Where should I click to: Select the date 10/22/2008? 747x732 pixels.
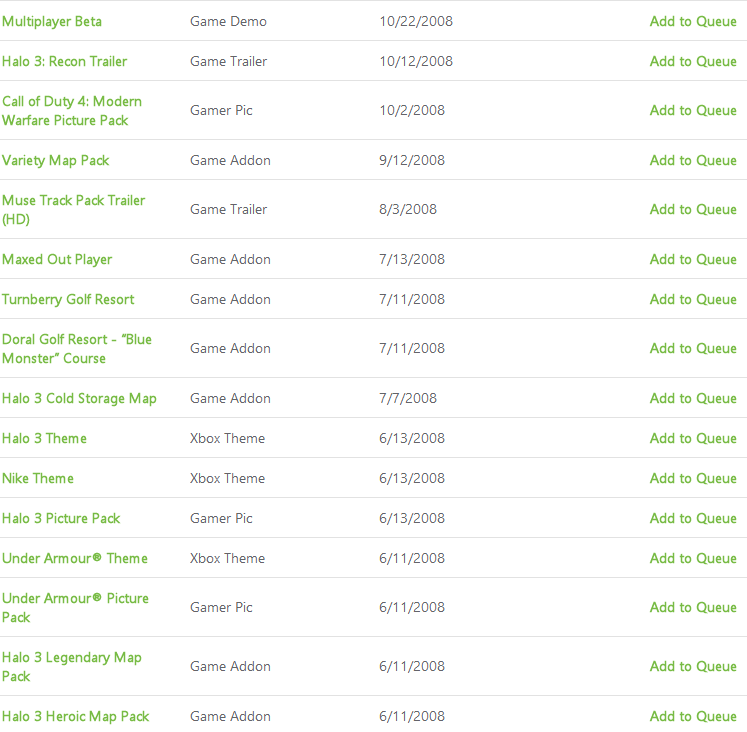416,21
